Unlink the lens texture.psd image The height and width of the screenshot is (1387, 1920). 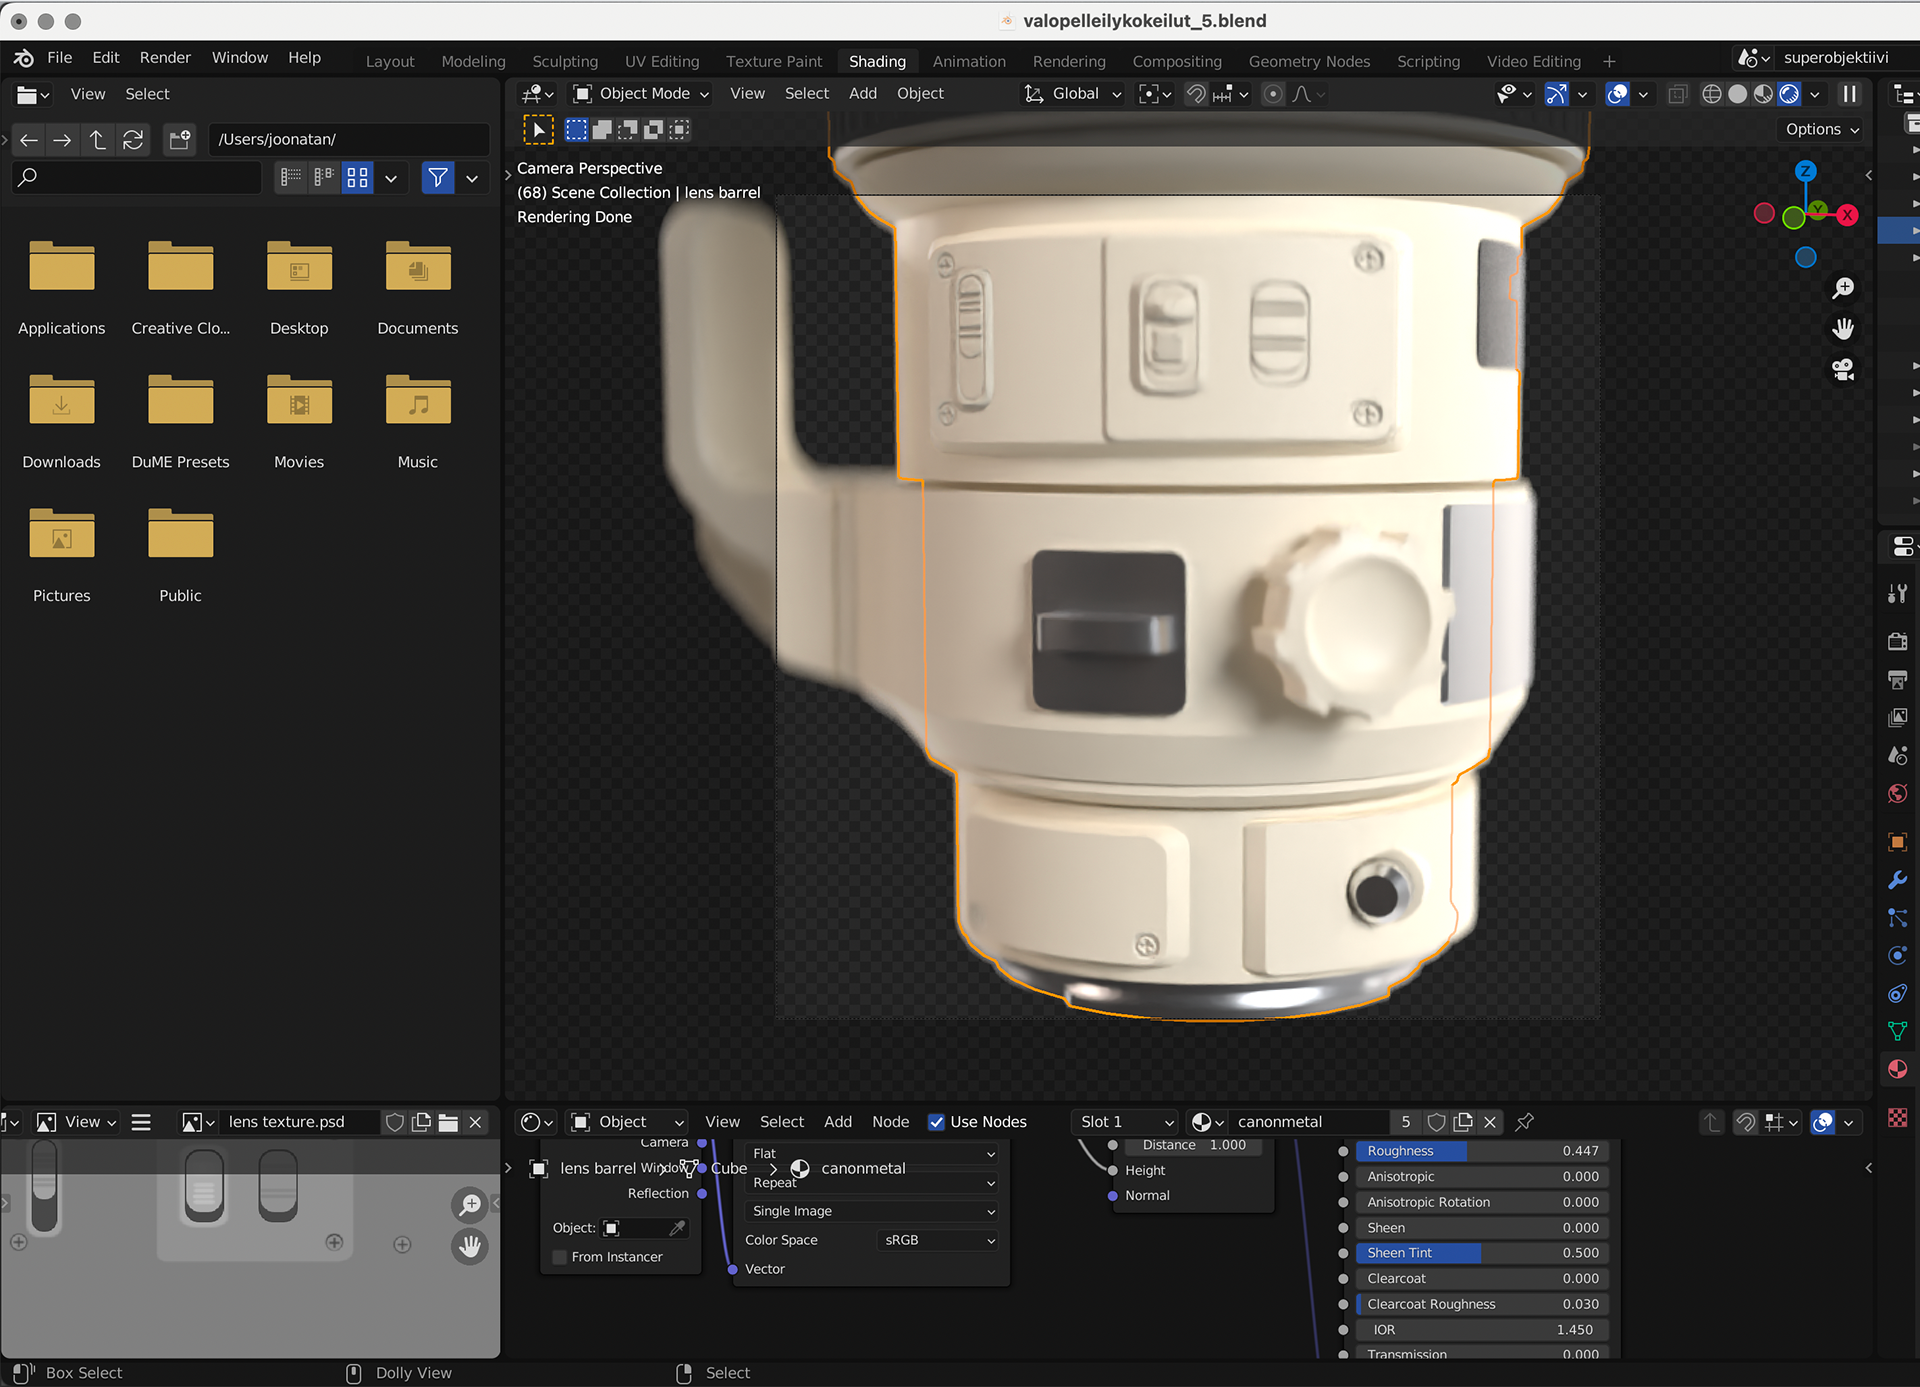coord(476,1122)
